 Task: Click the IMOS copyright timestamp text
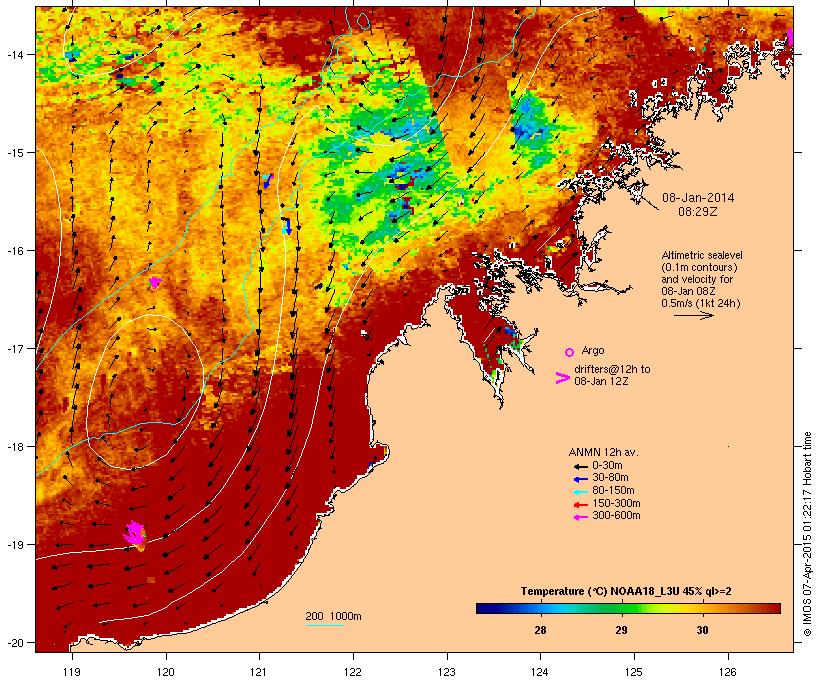[x=807, y=535]
